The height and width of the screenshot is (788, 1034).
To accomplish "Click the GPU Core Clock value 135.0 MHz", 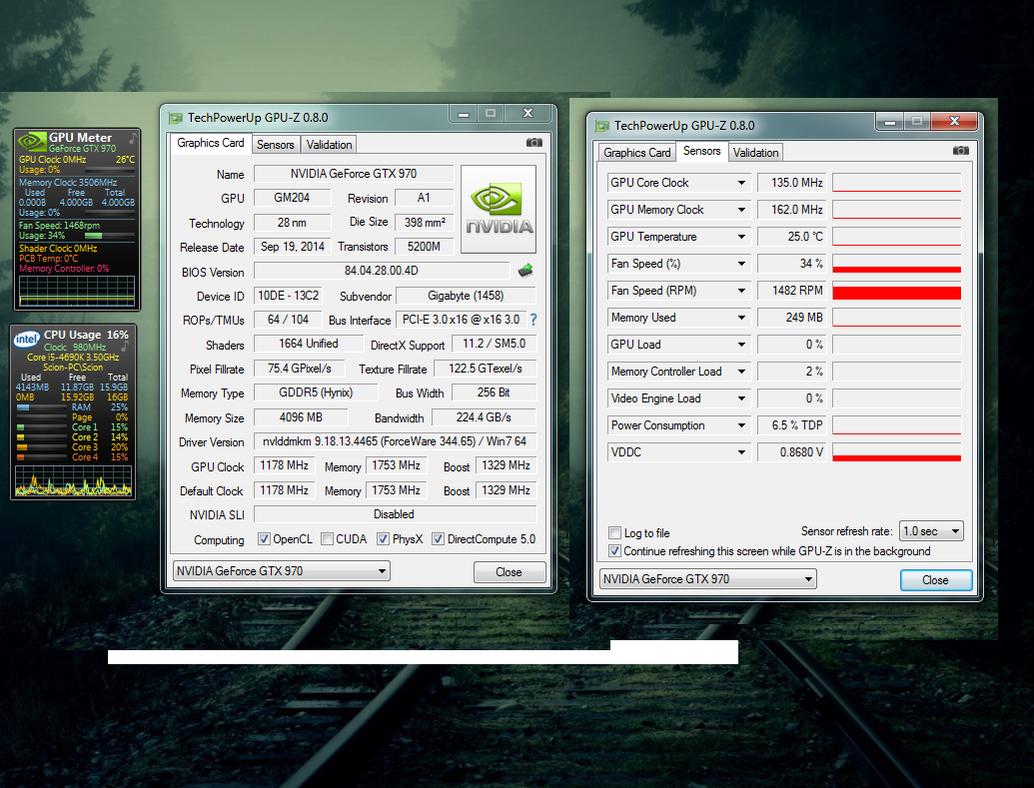I will [791, 183].
